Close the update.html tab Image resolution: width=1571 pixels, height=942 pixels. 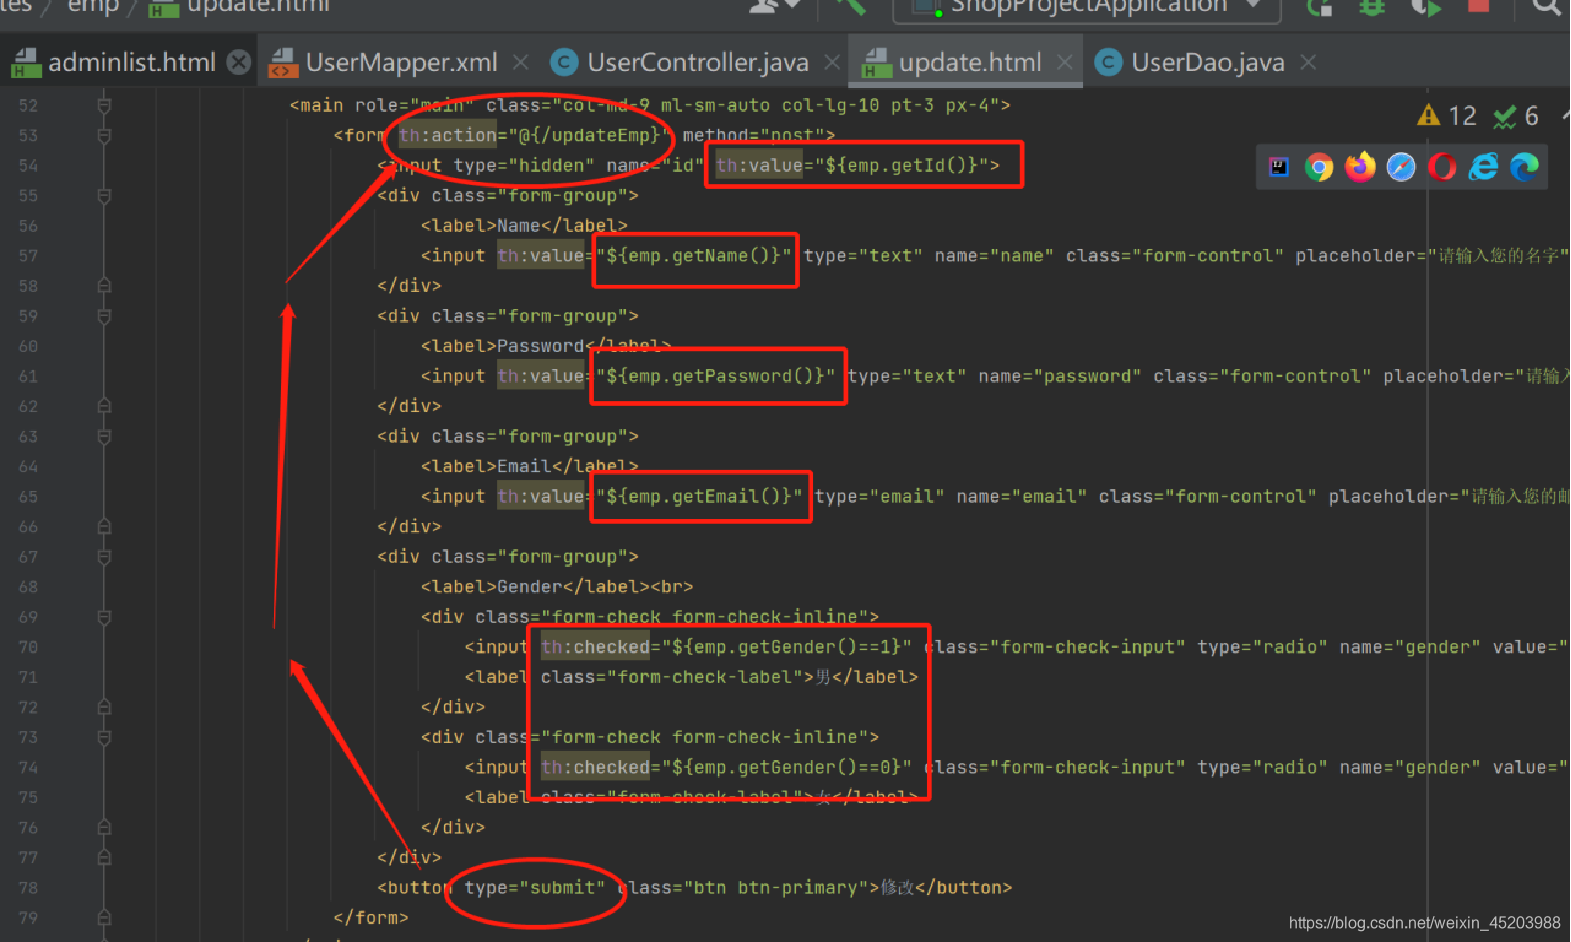[x=1065, y=62]
